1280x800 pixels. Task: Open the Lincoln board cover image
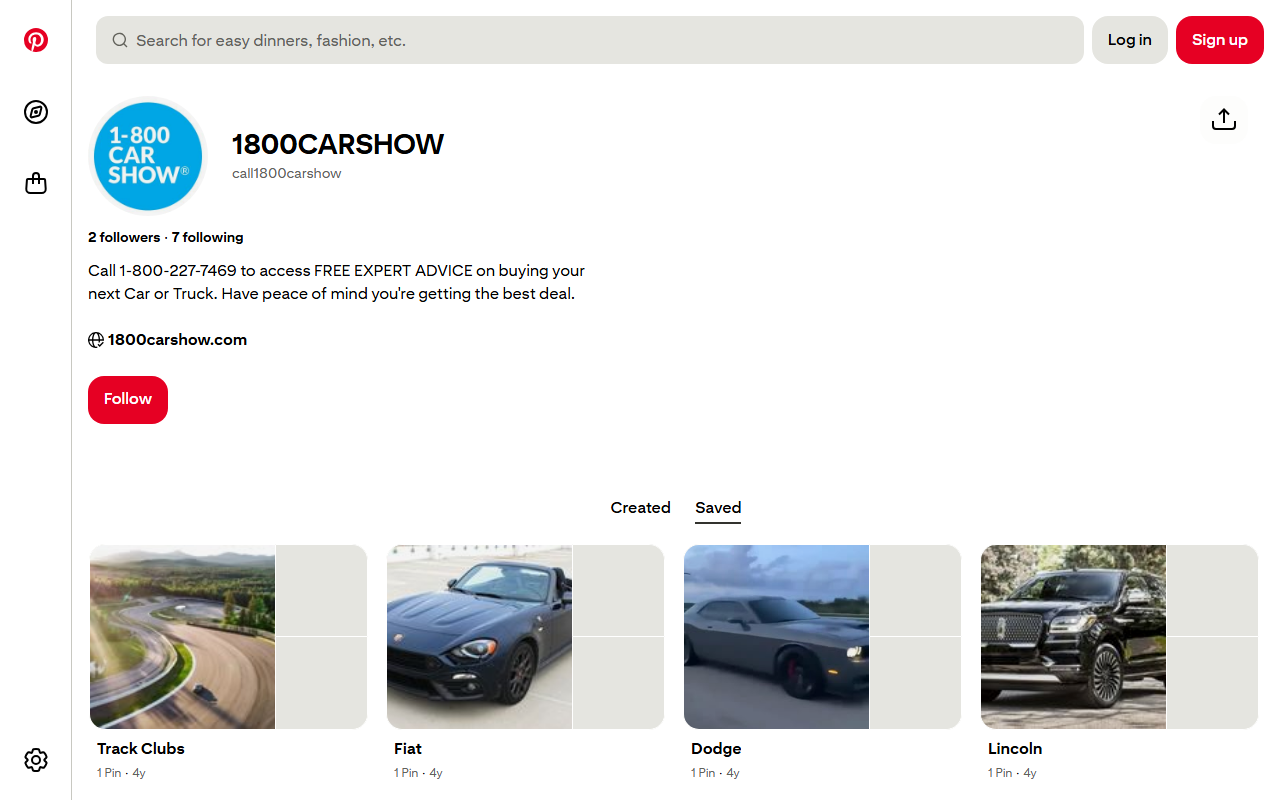(x=1119, y=637)
